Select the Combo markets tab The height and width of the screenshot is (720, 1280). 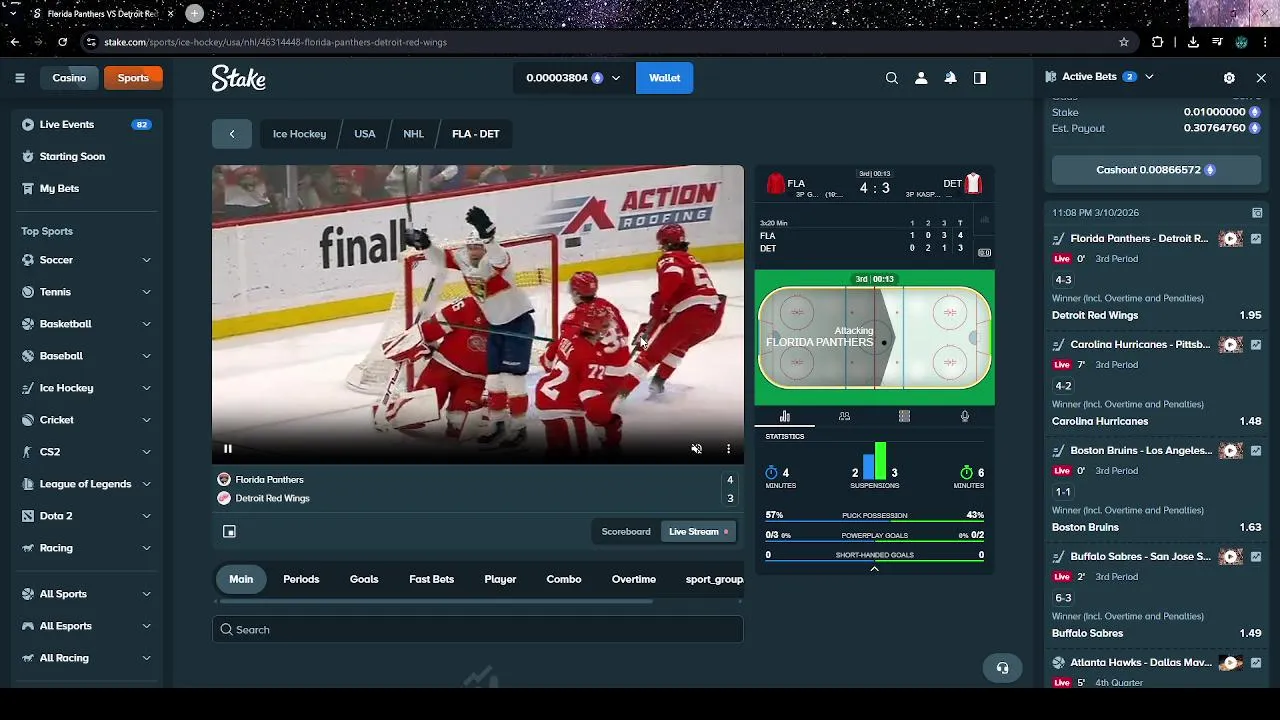(x=564, y=579)
